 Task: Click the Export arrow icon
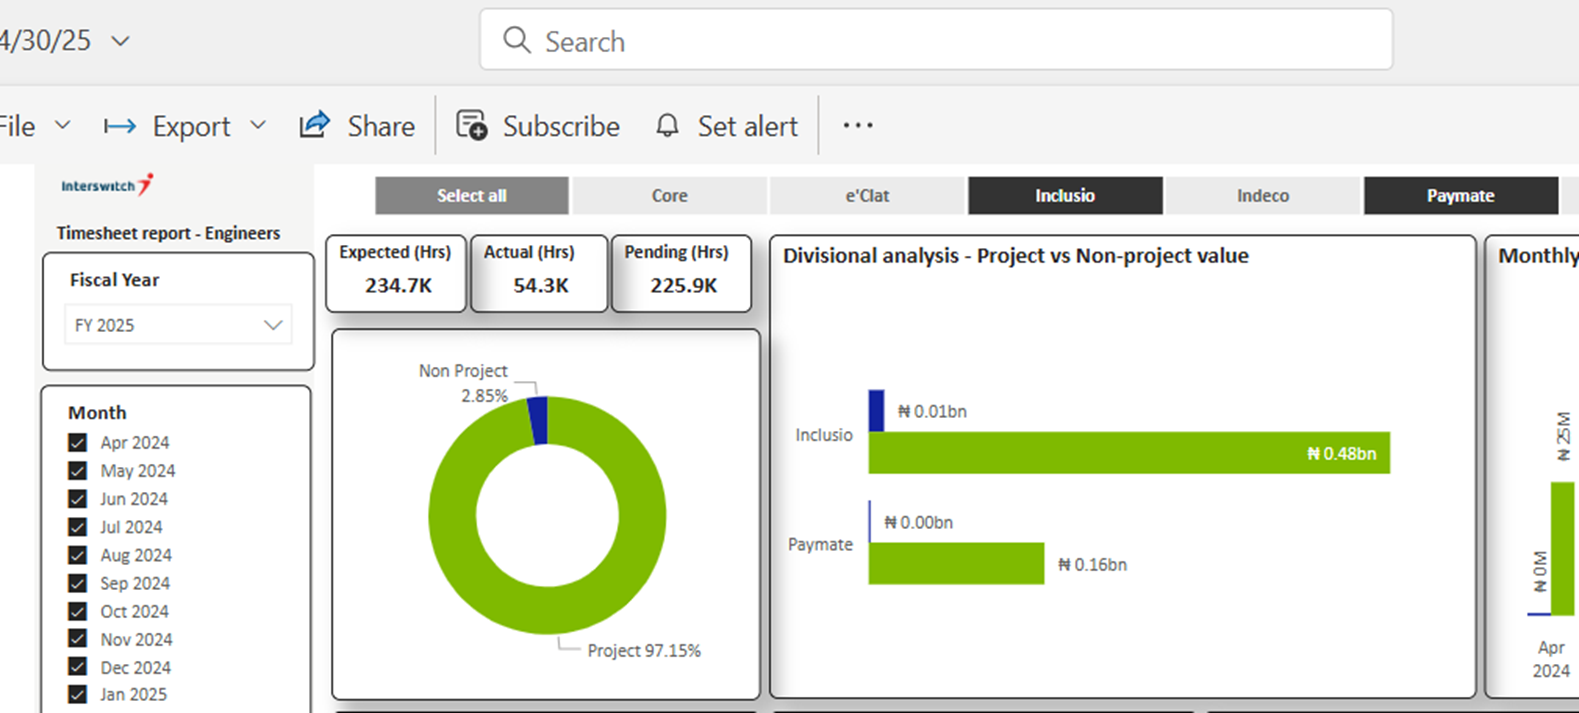(x=120, y=126)
